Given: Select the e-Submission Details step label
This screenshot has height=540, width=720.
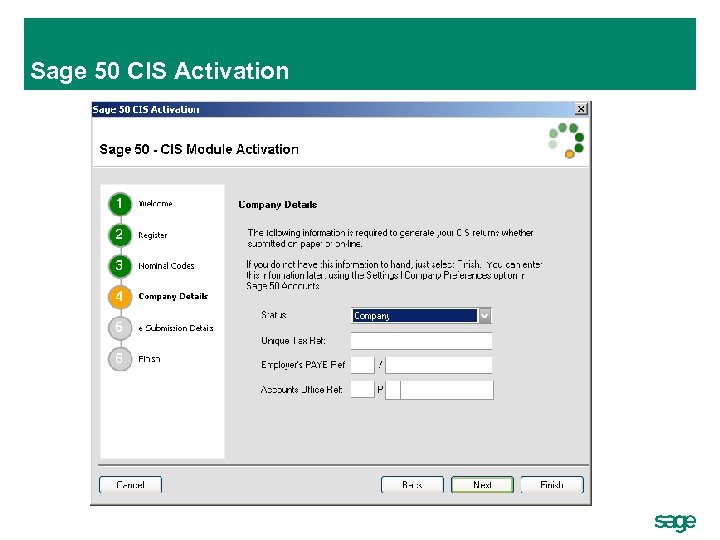Looking at the screenshot, I should pos(176,328).
